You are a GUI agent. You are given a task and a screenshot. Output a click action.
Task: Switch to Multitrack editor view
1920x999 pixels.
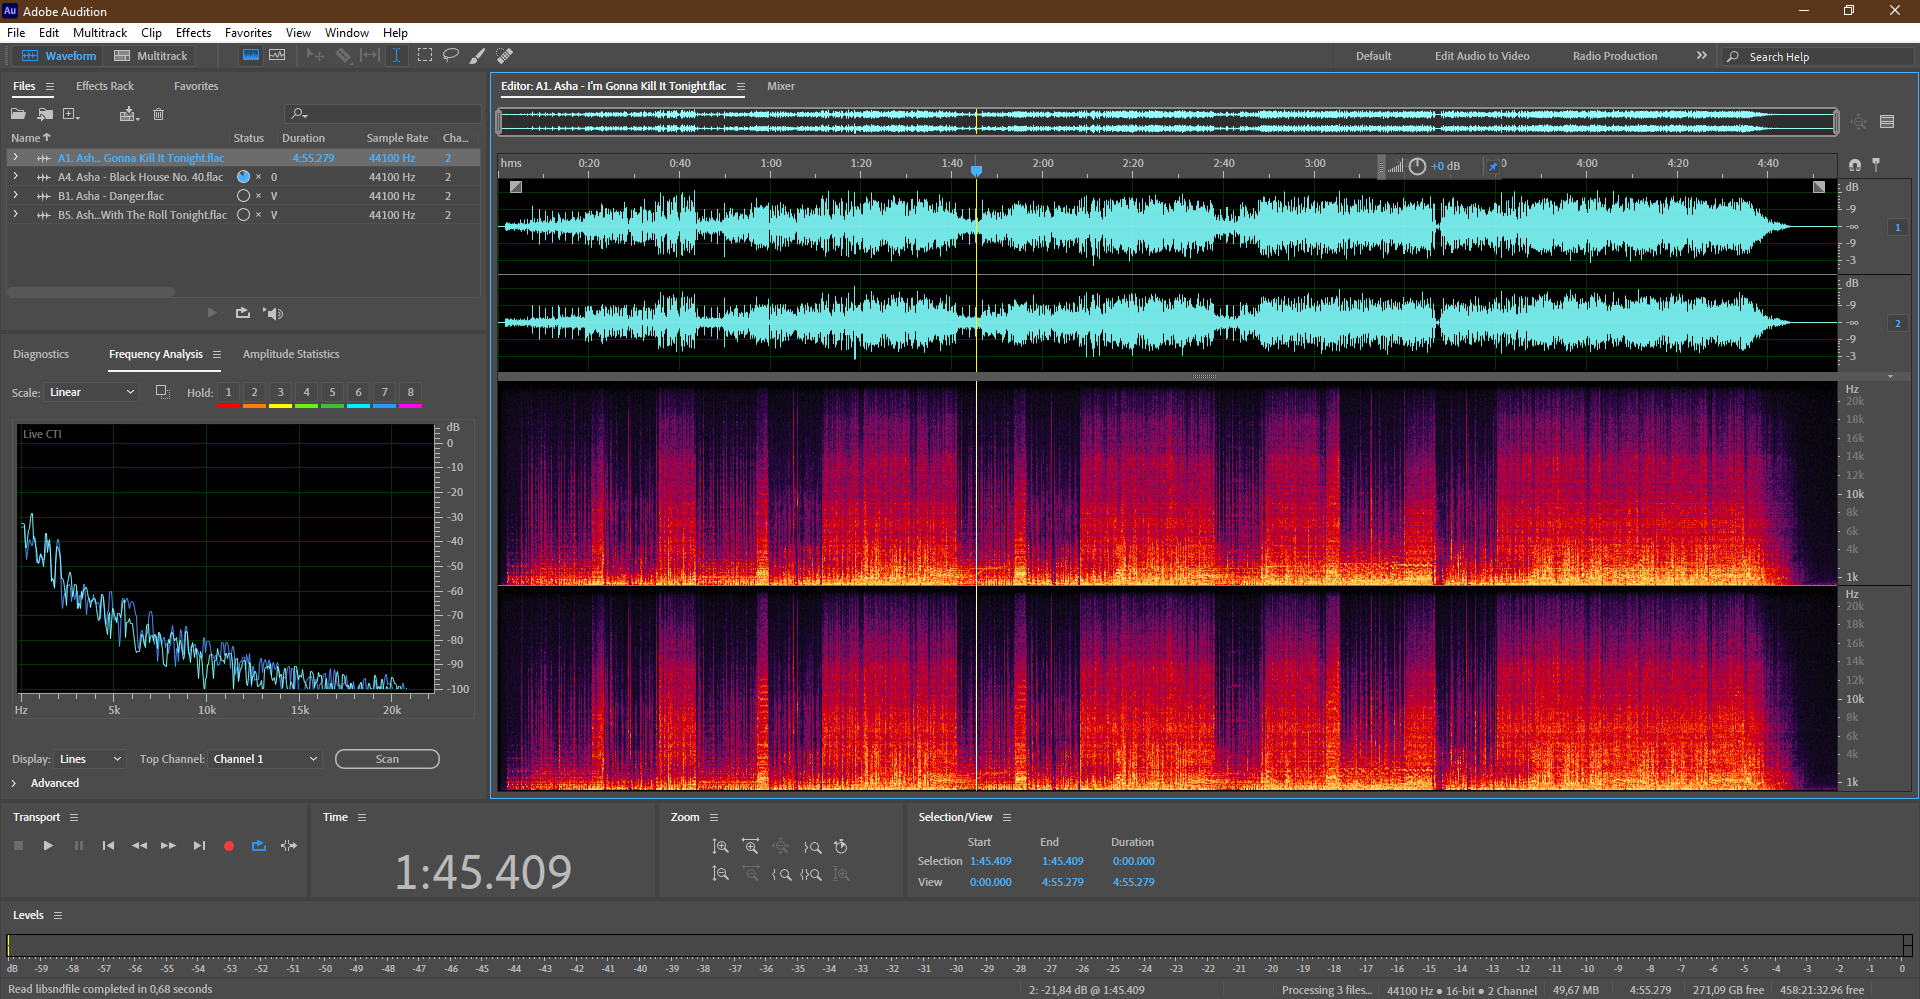(151, 56)
